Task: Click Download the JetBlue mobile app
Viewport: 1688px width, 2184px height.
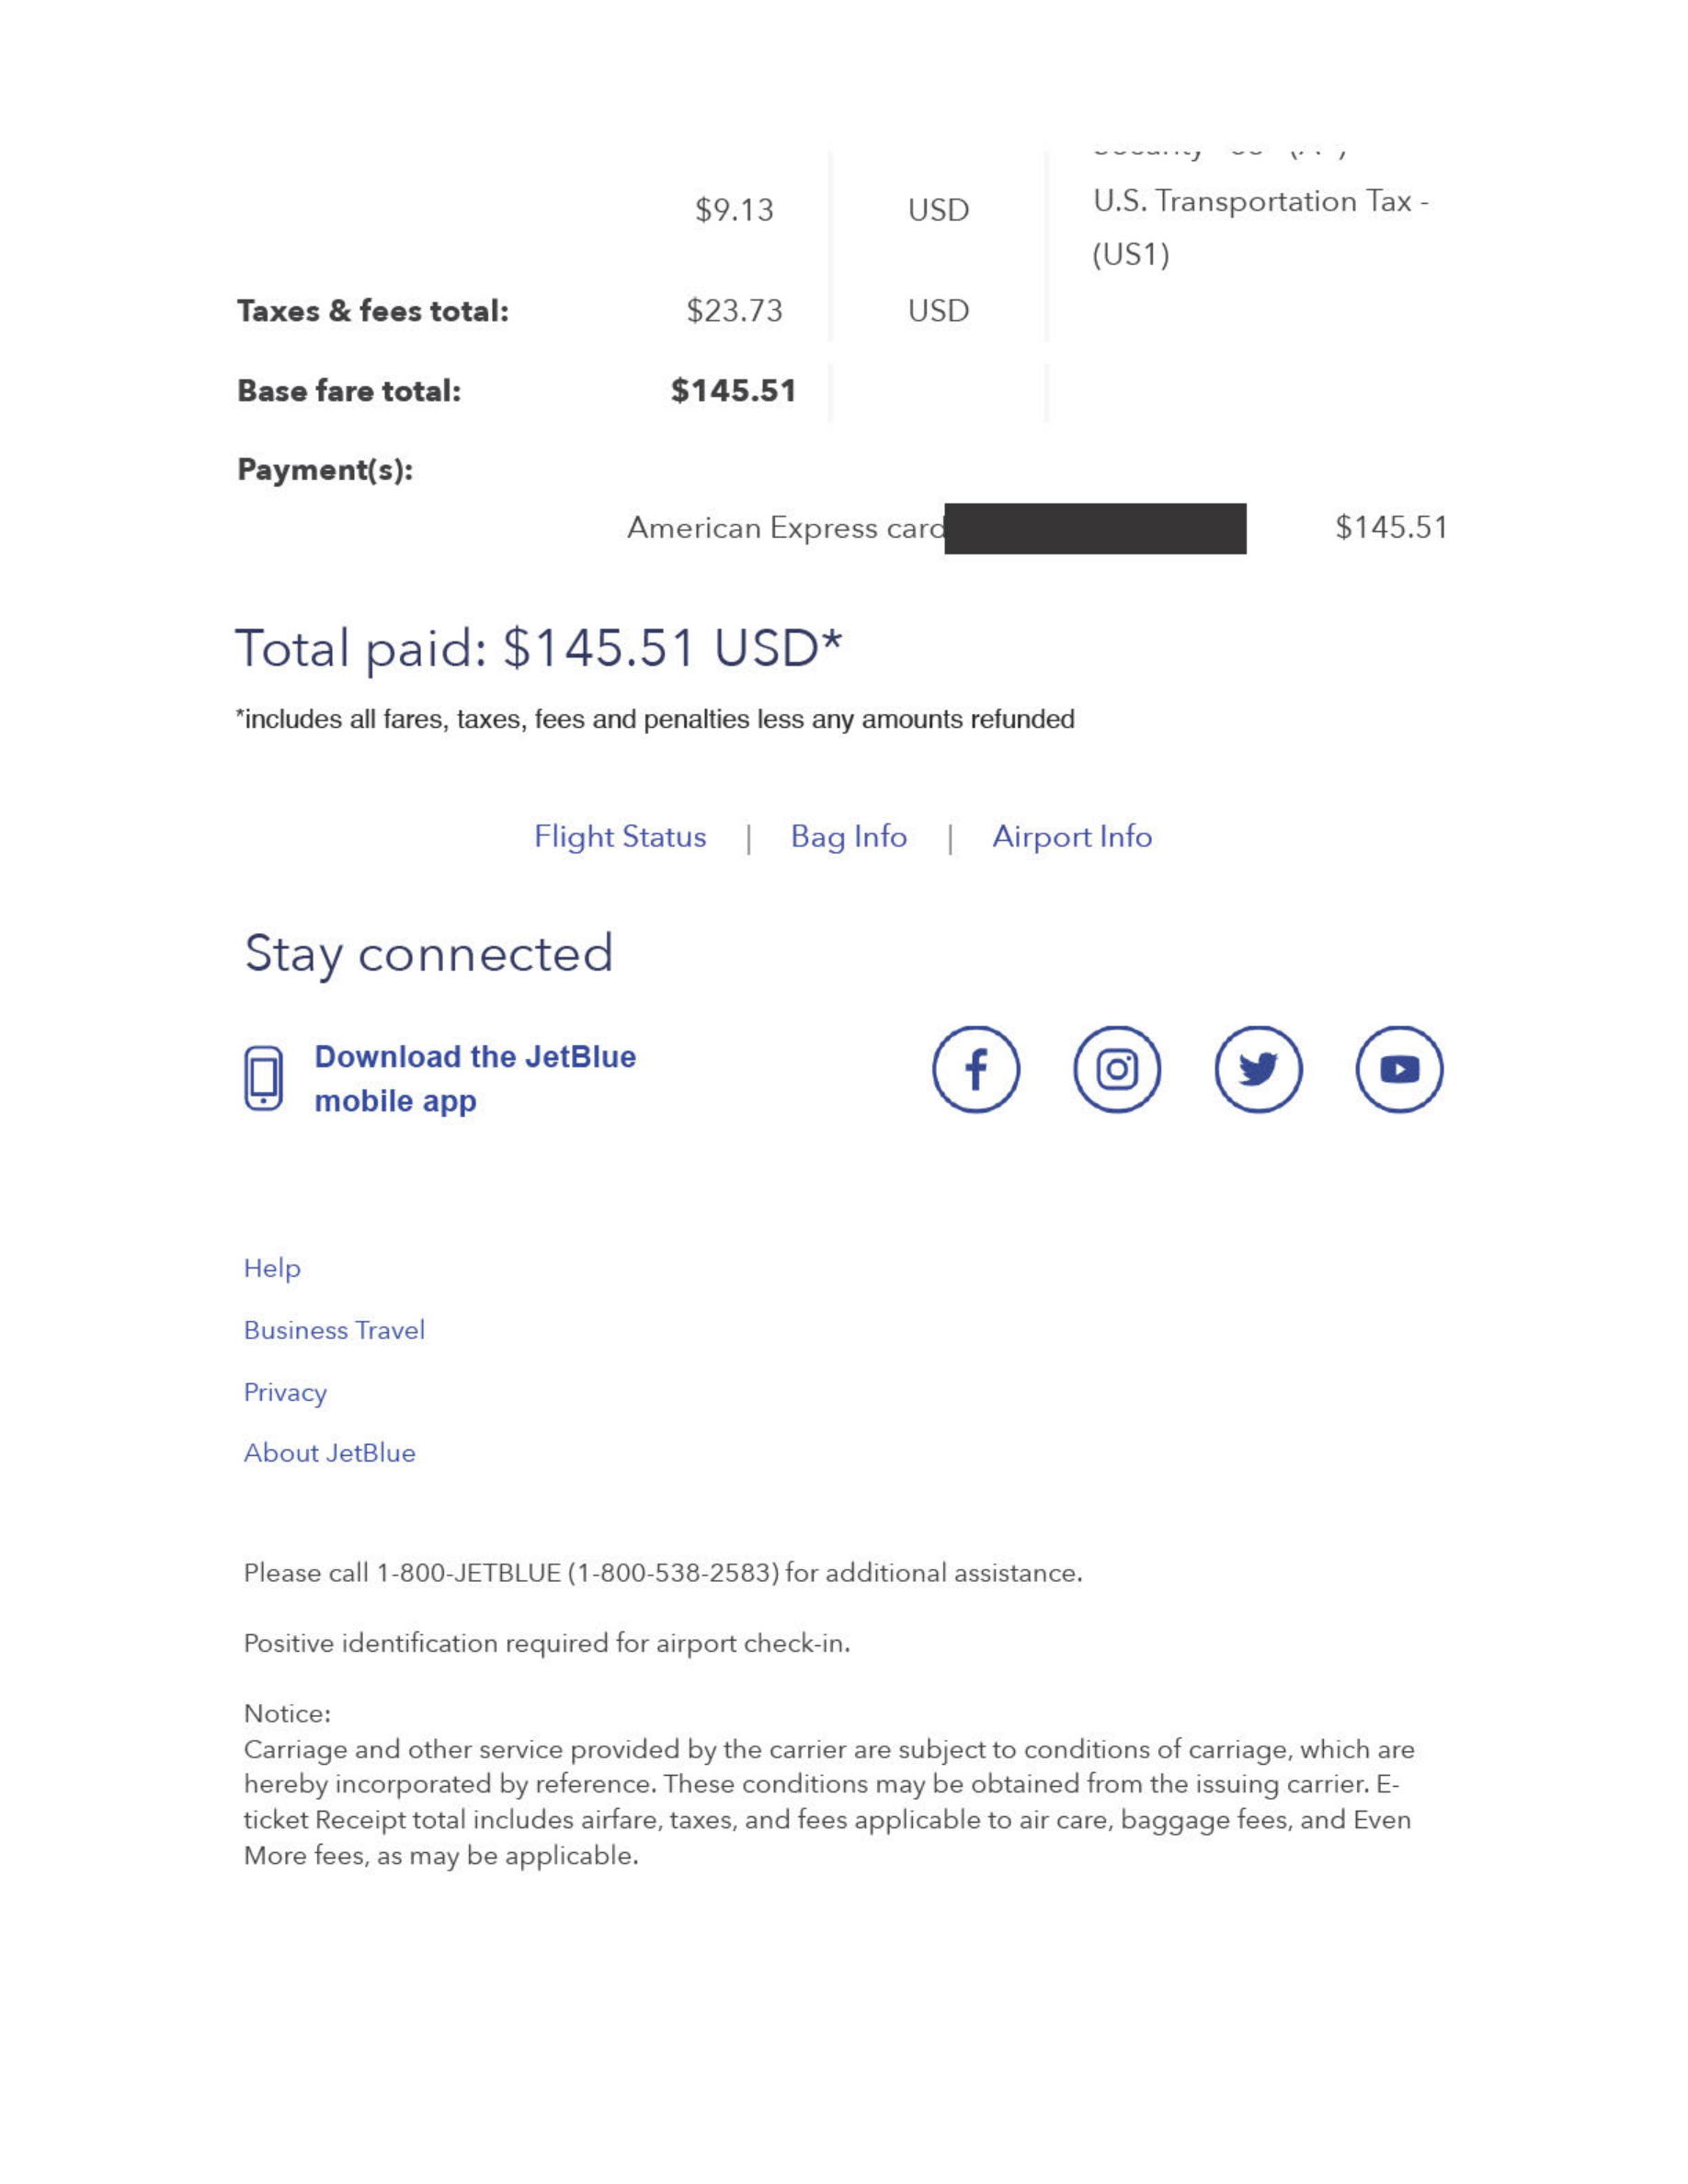Action: tap(475, 1078)
